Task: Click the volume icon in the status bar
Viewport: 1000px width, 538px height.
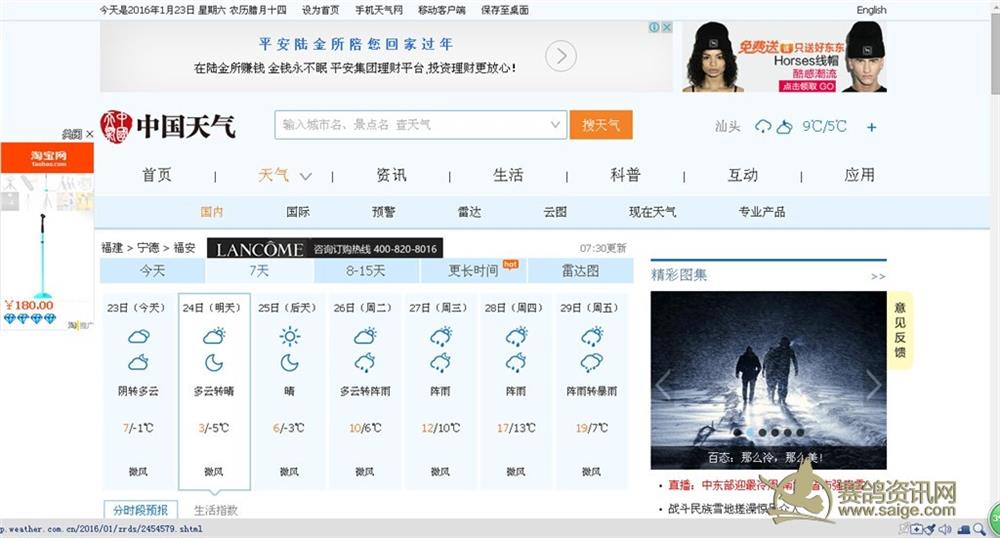Action: [944, 529]
